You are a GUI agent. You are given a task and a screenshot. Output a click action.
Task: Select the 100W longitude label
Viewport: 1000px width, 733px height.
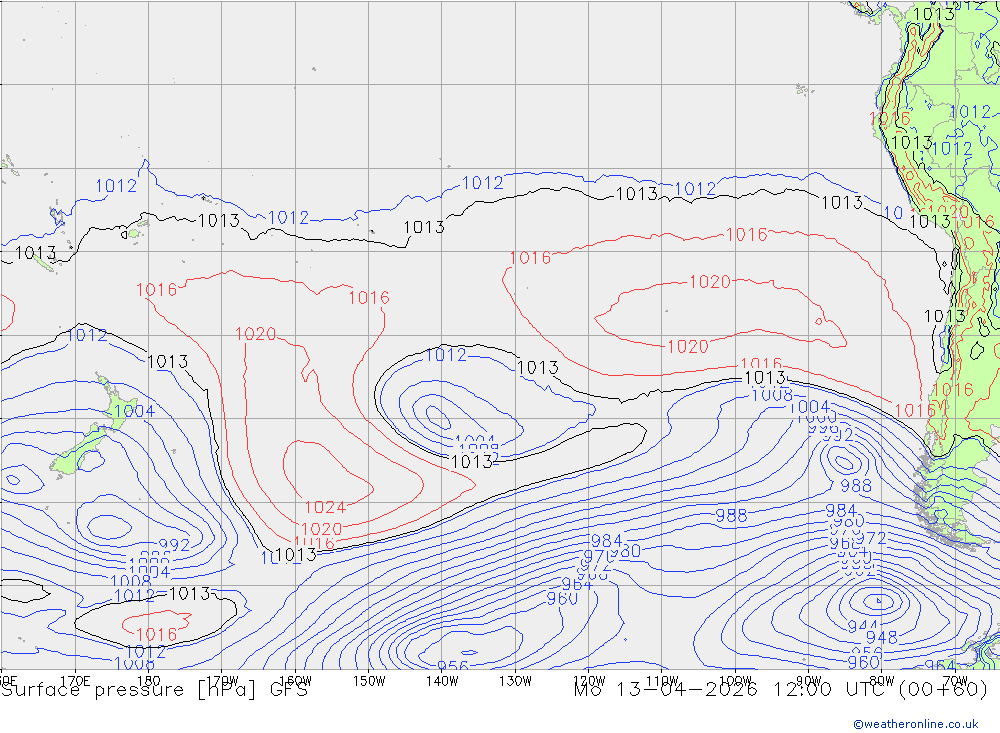(x=735, y=681)
